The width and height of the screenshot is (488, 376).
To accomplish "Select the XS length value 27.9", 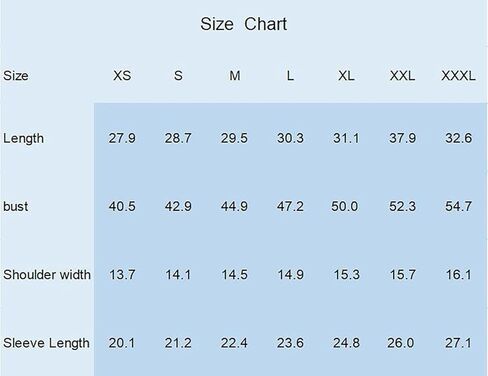I will tap(122, 138).
